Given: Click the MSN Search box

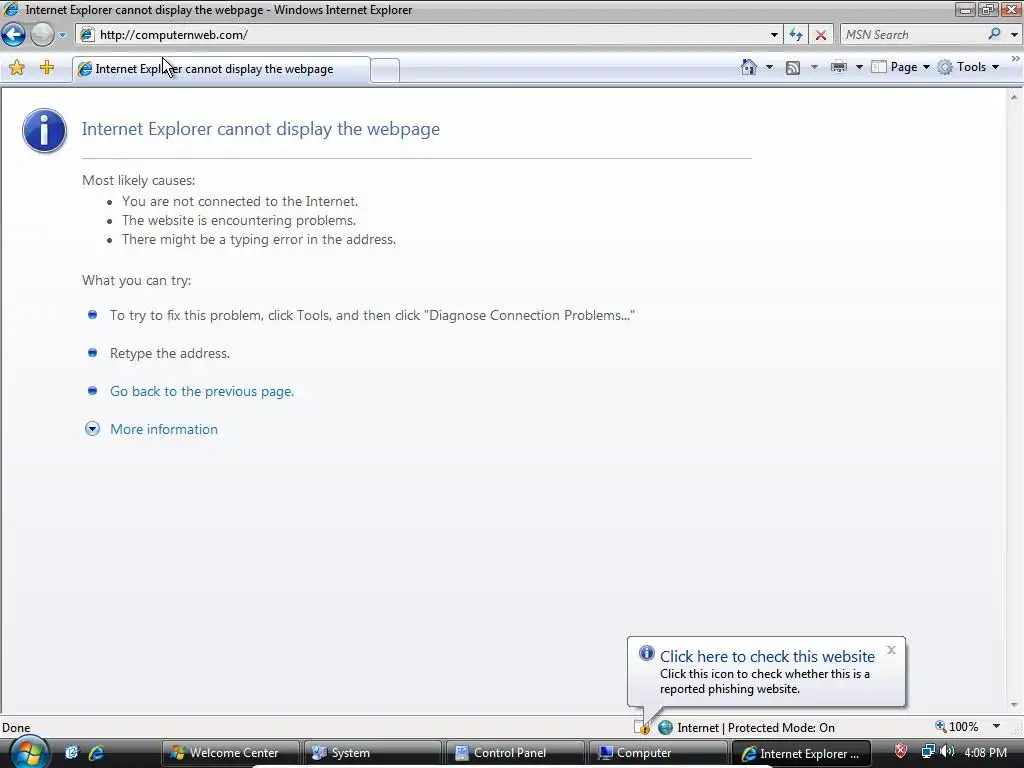Looking at the screenshot, I should [914, 35].
